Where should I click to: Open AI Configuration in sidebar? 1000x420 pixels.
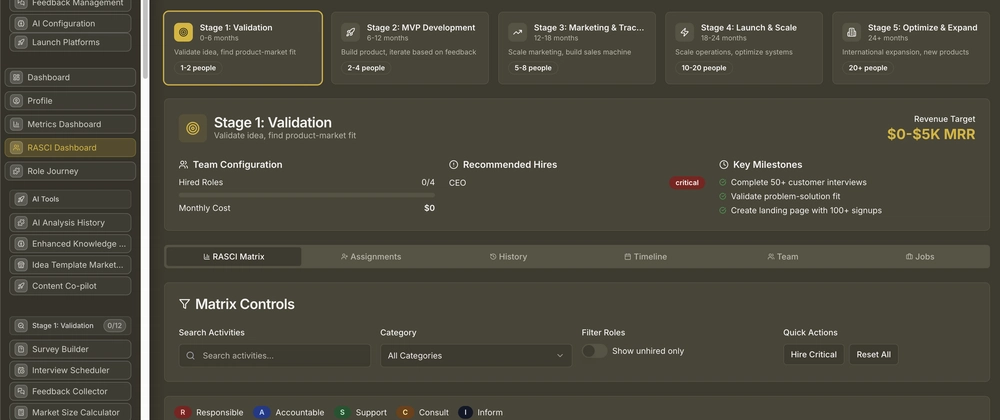[70, 24]
